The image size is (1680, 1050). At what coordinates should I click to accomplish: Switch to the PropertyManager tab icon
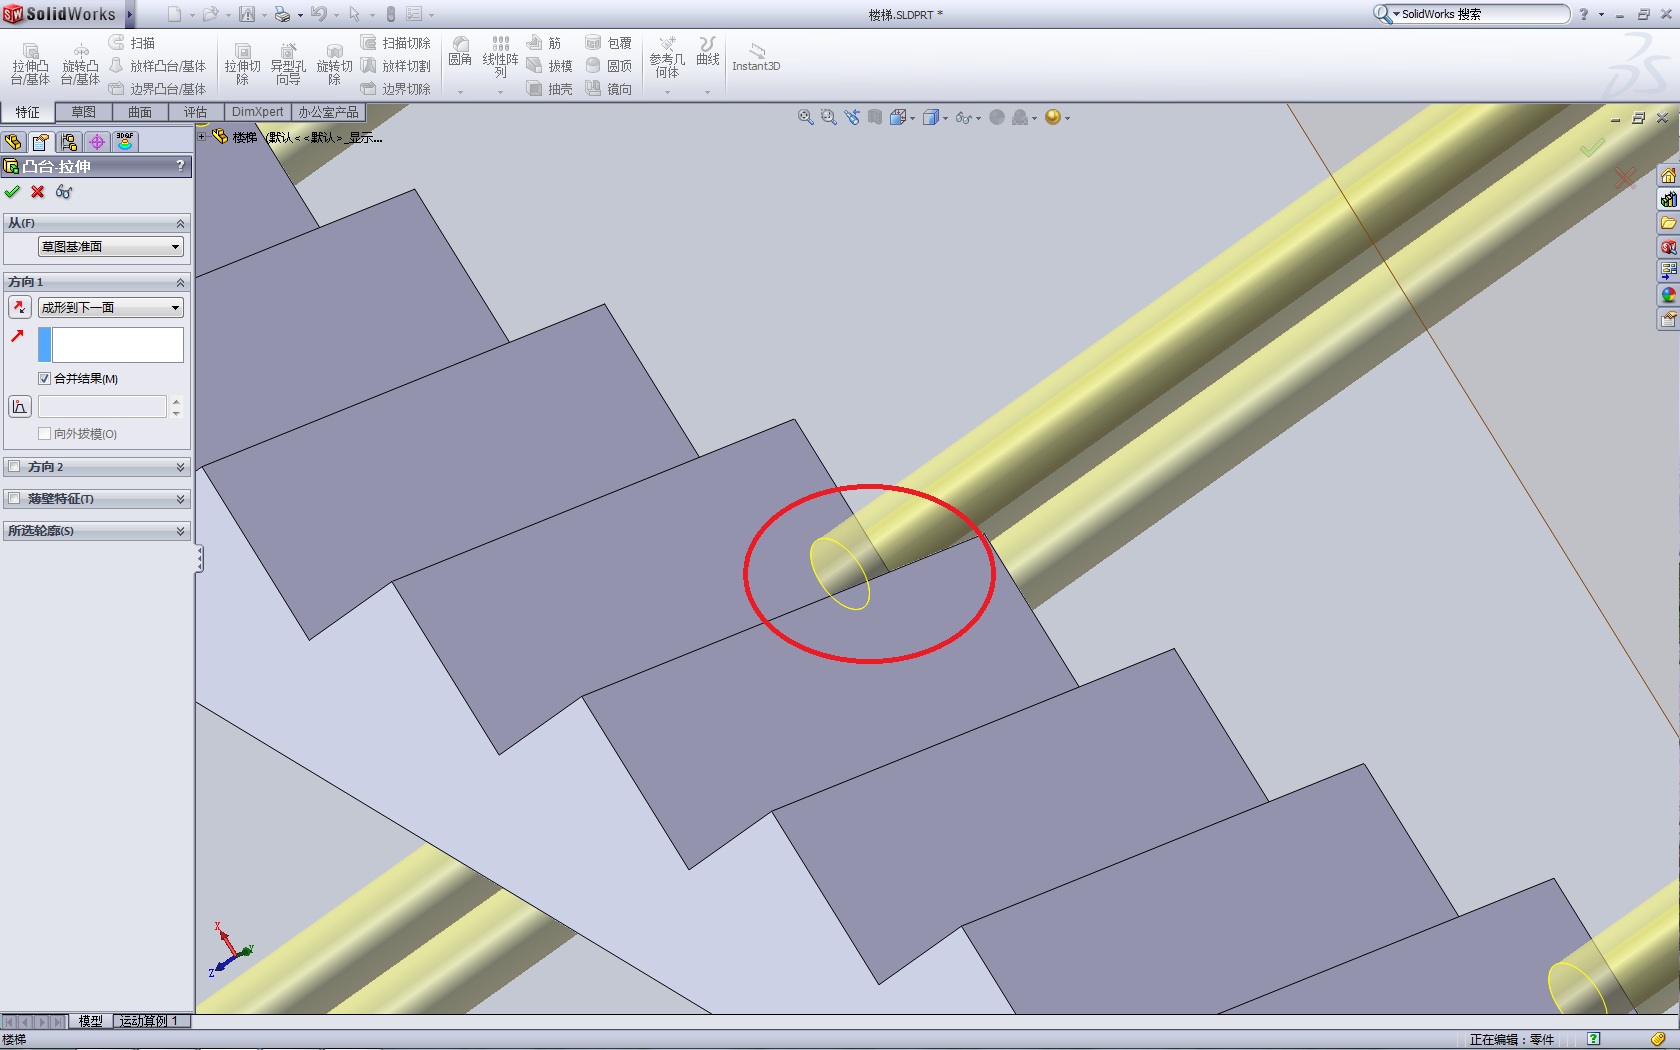pos(40,142)
